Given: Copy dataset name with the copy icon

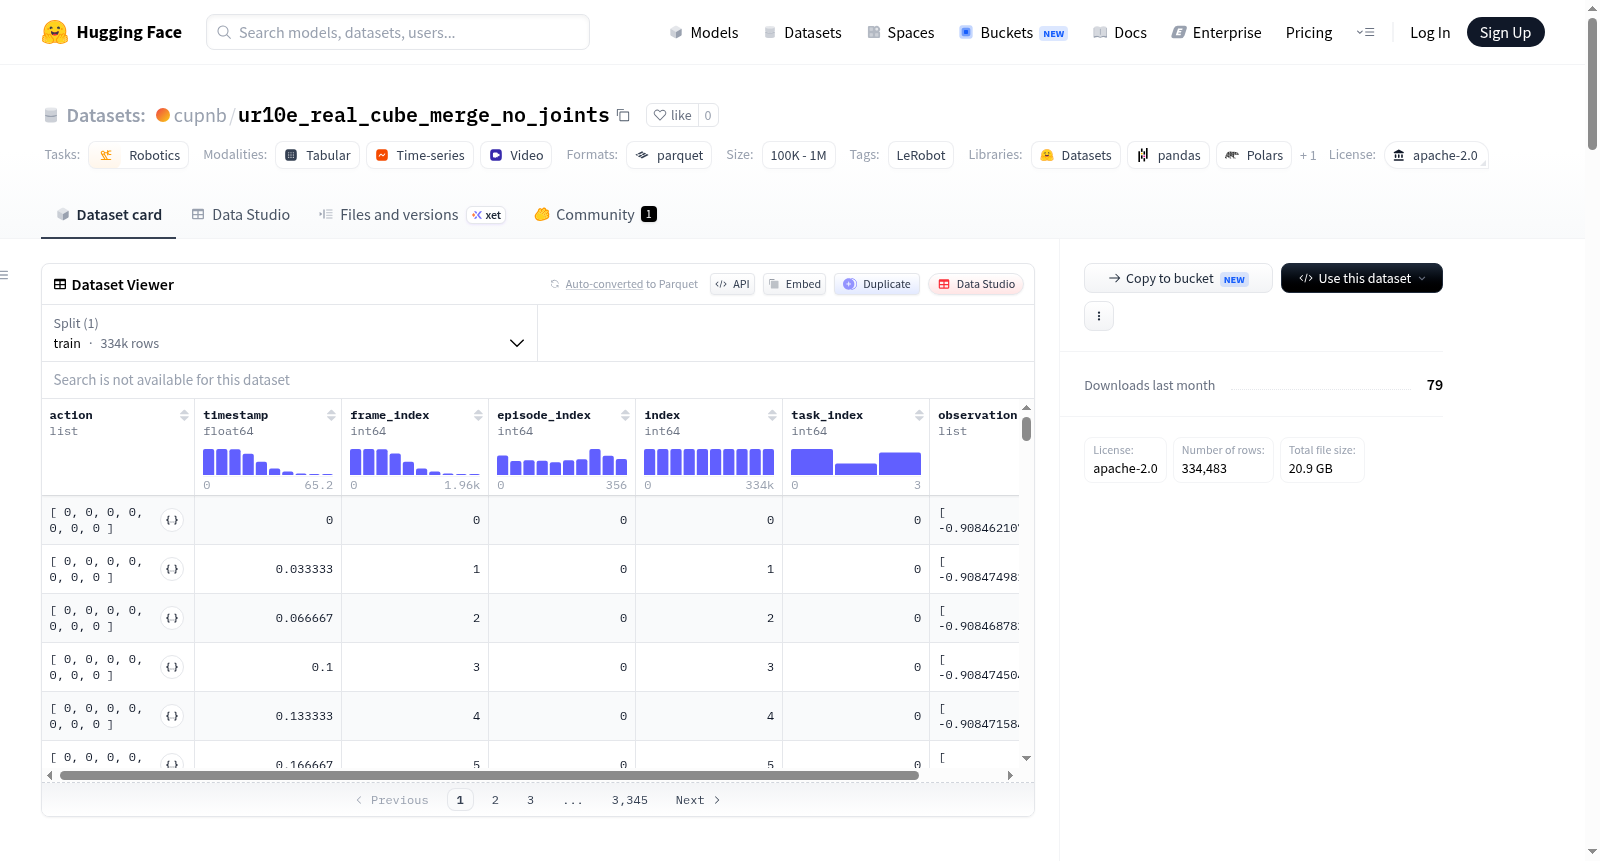Looking at the screenshot, I should (x=623, y=115).
